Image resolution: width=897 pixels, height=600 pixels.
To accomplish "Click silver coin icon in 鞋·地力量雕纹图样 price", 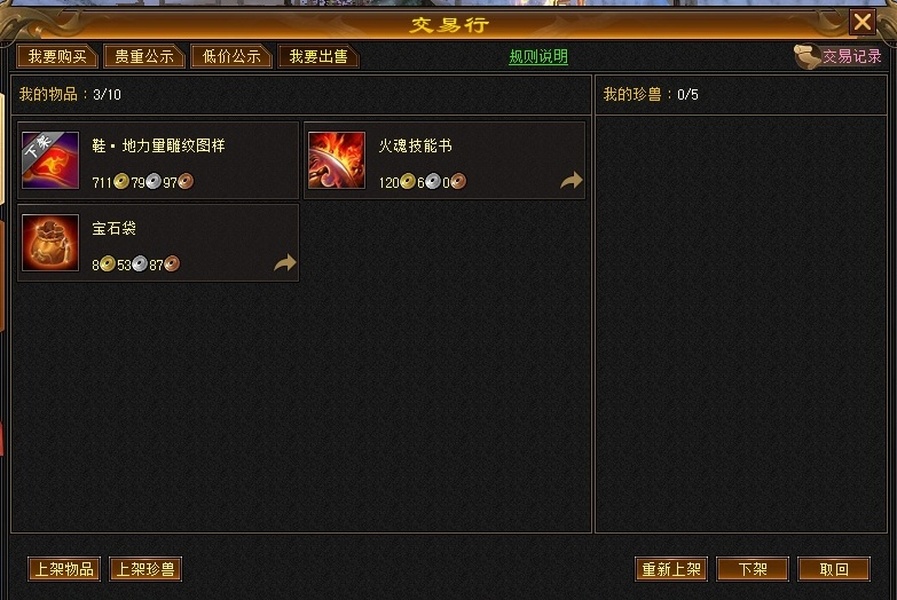I will tap(153, 182).
